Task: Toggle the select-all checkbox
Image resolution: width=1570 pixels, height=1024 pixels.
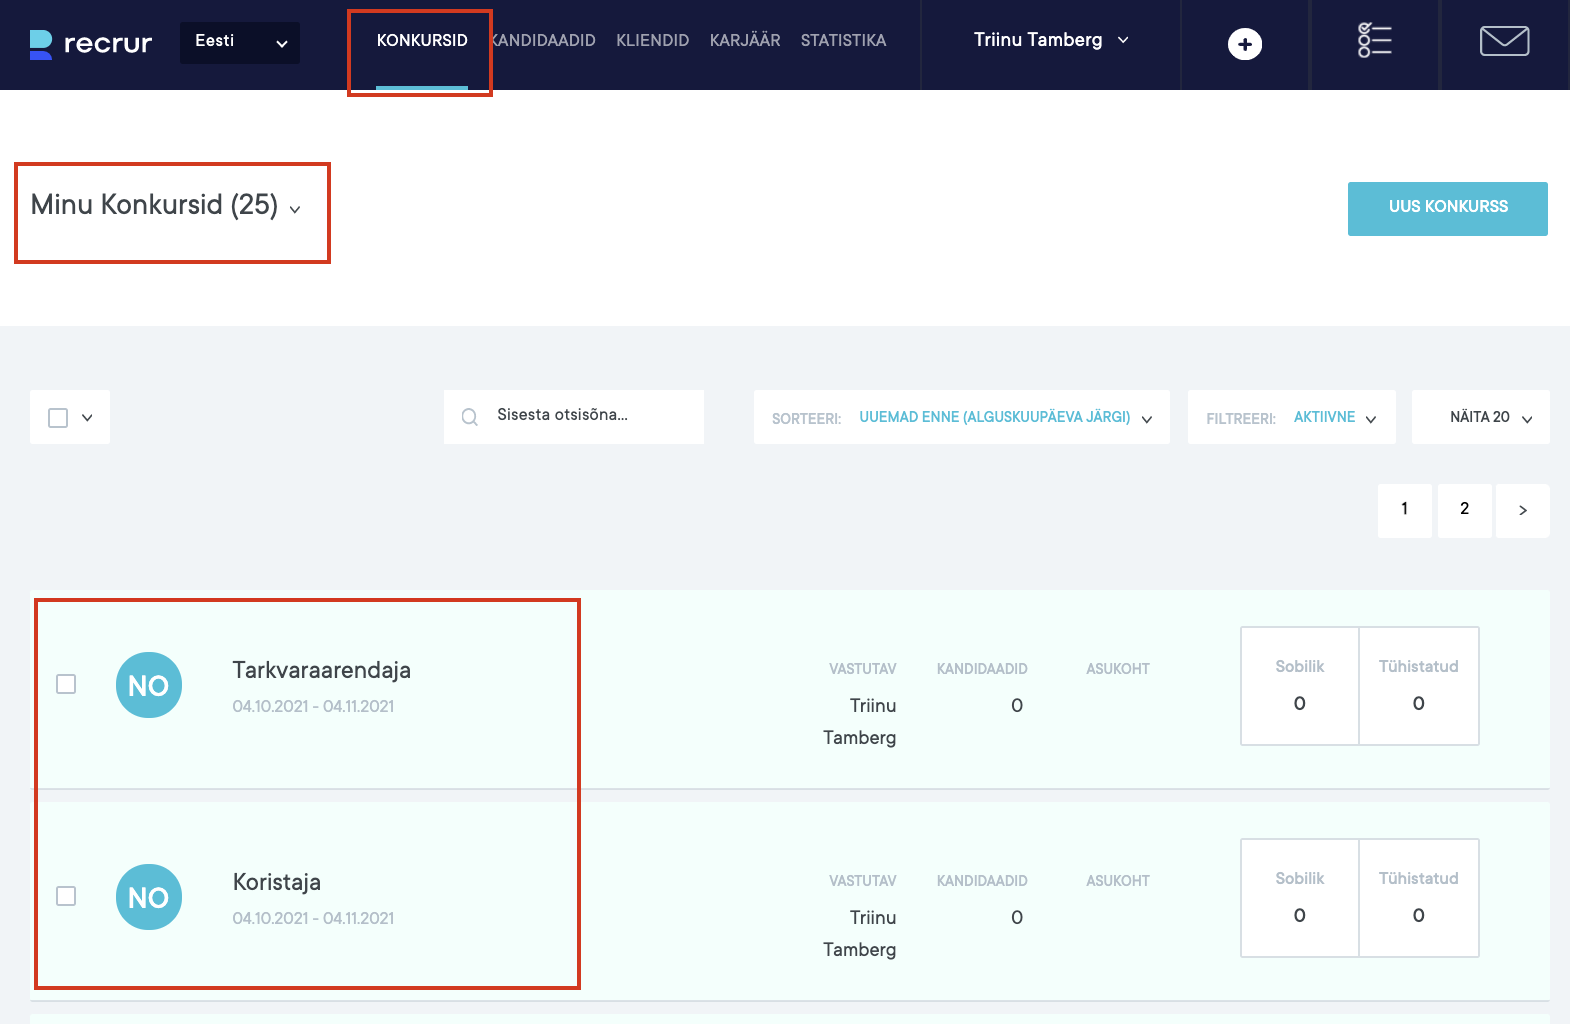Action: [58, 418]
